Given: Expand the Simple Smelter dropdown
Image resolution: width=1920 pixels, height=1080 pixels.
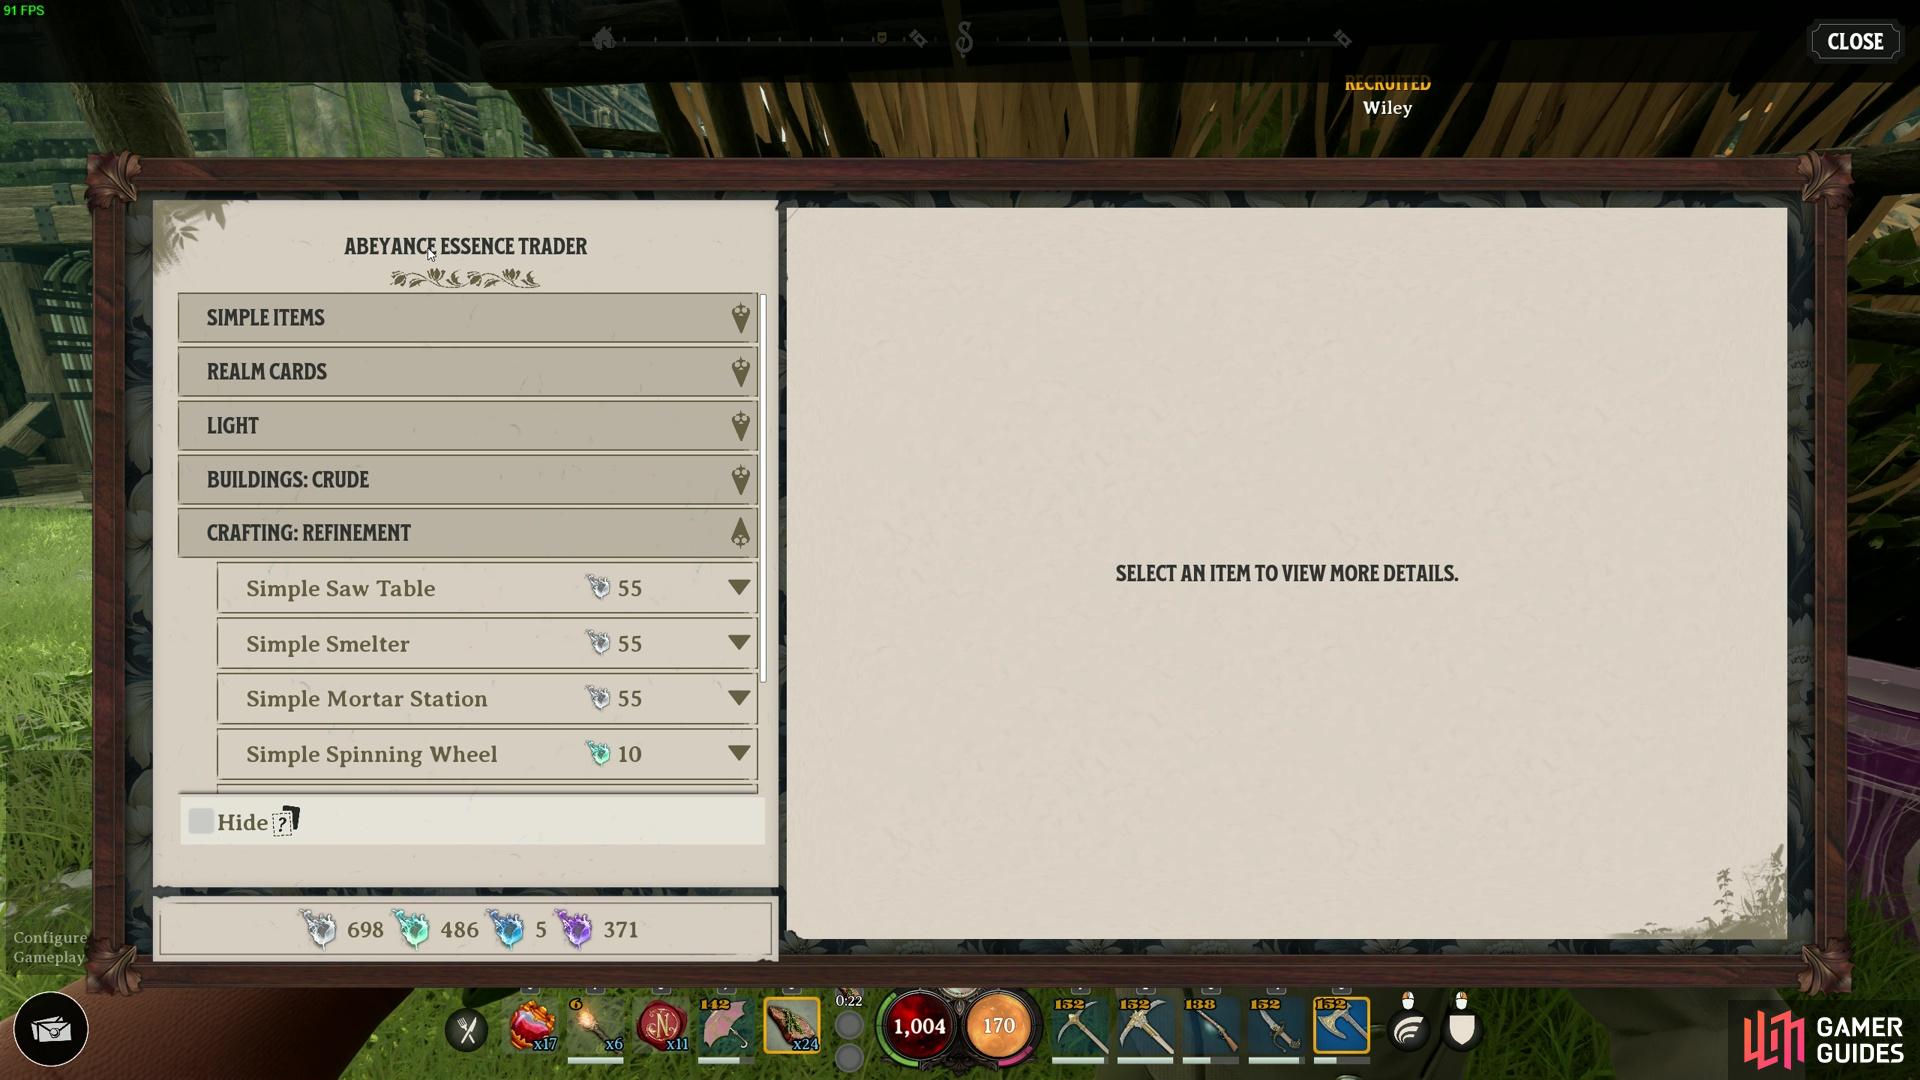Looking at the screenshot, I should 737,644.
